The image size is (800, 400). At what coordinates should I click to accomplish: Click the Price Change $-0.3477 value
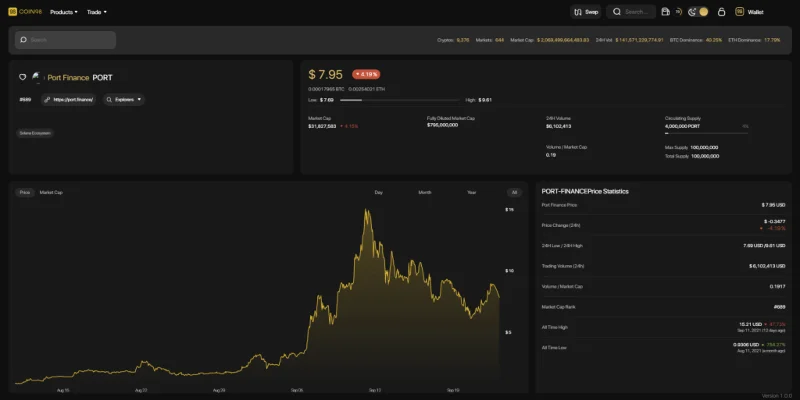pos(775,221)
